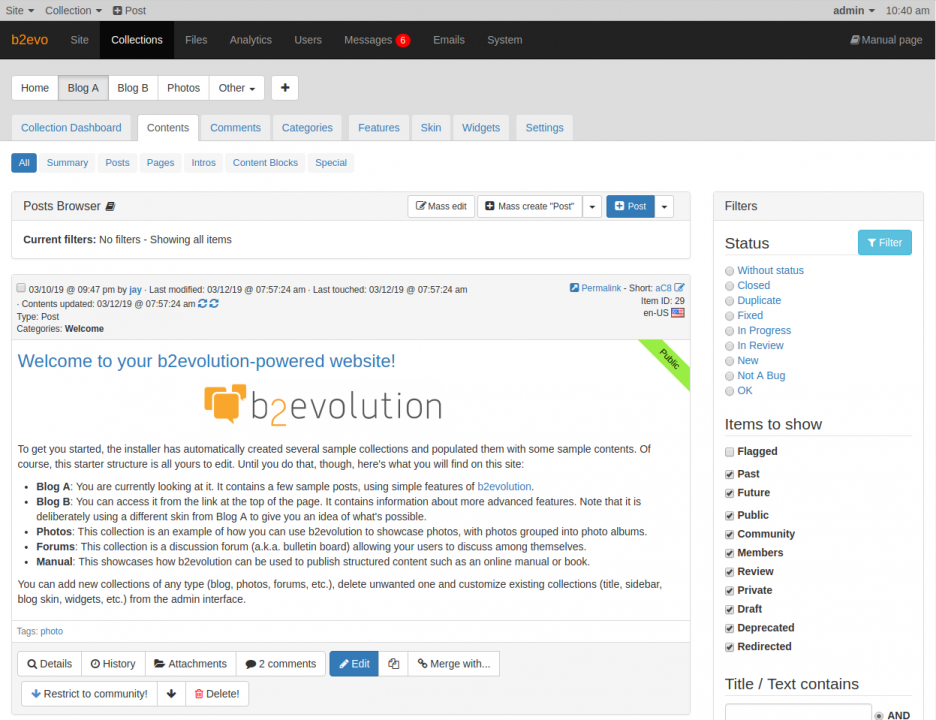Tick the post selection checkbox beside 03/10/19
The height and width of the screenshot is (720, 936).
pos(21,288)
